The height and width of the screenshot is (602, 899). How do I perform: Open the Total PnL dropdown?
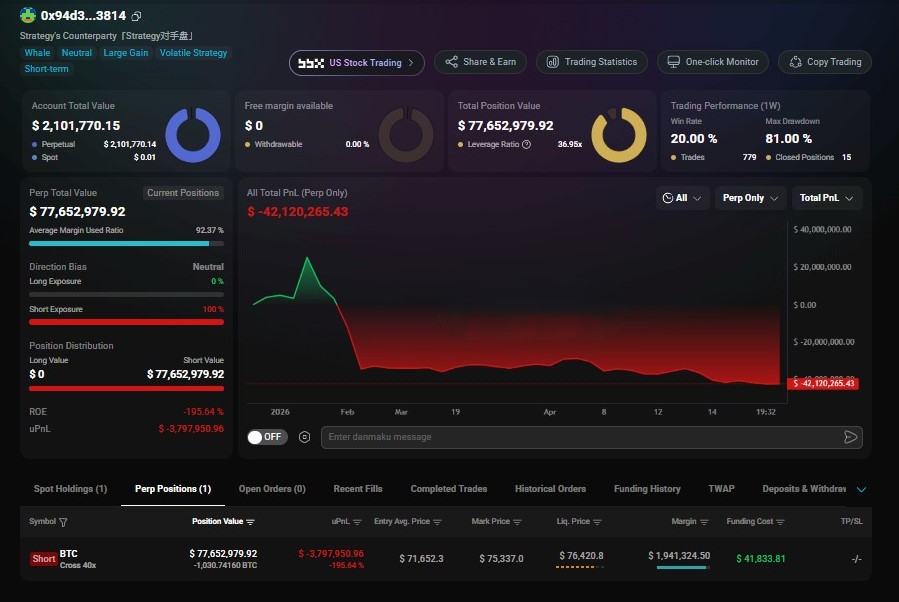[827, 198]
